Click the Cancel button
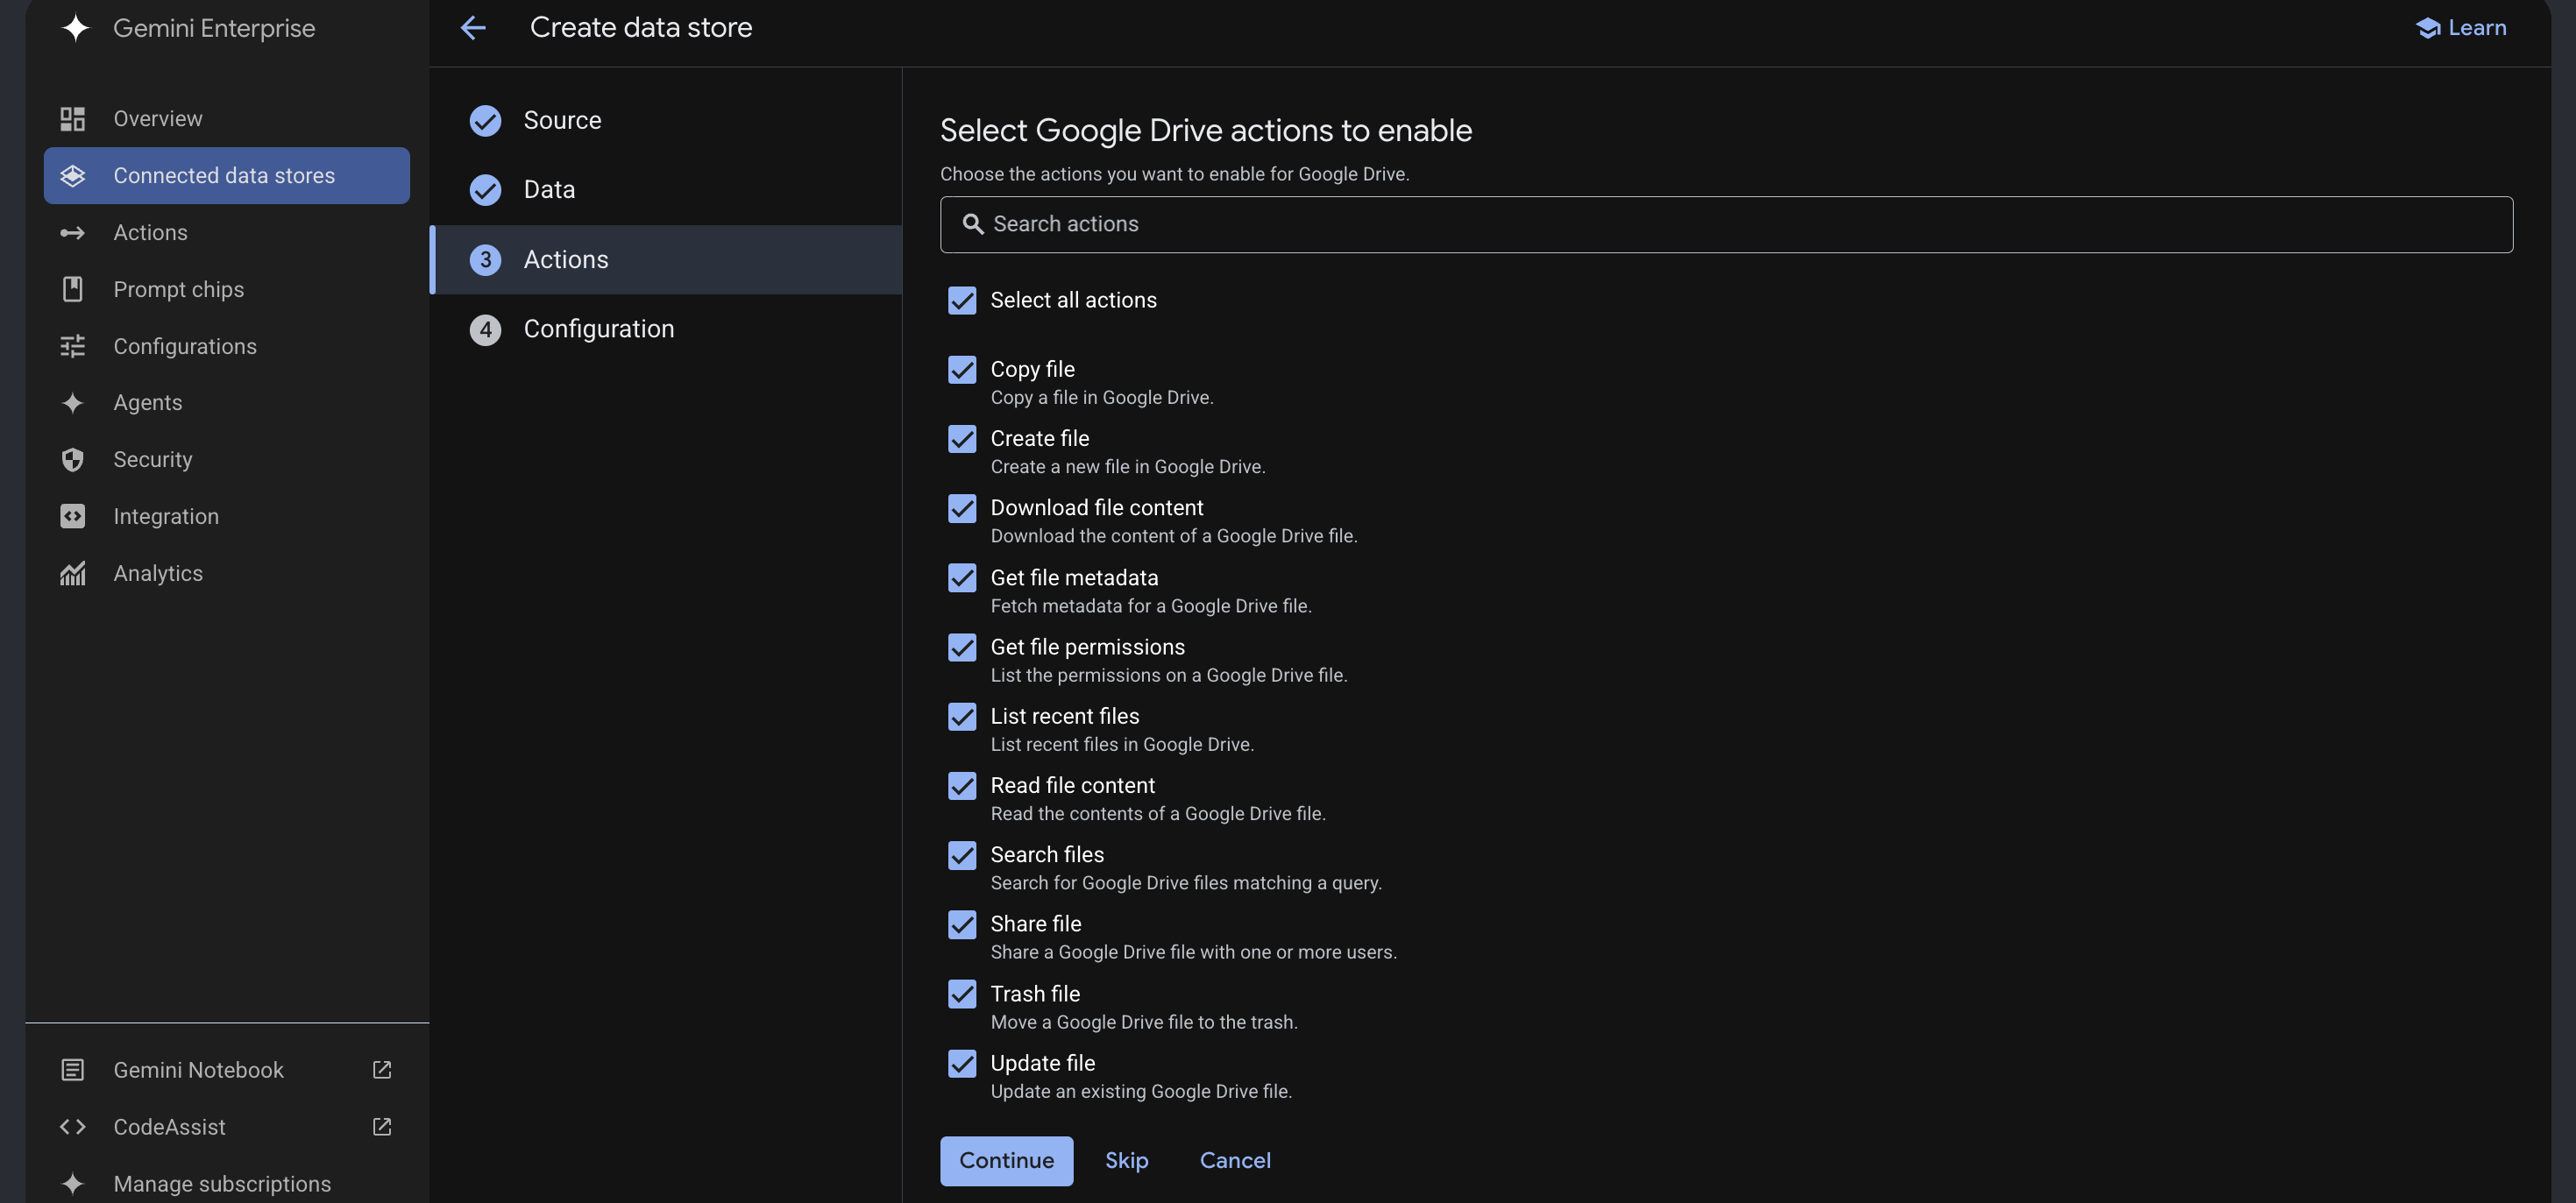Viewport: 2576px width, 1203px height. click(x=1235, y=1161)
